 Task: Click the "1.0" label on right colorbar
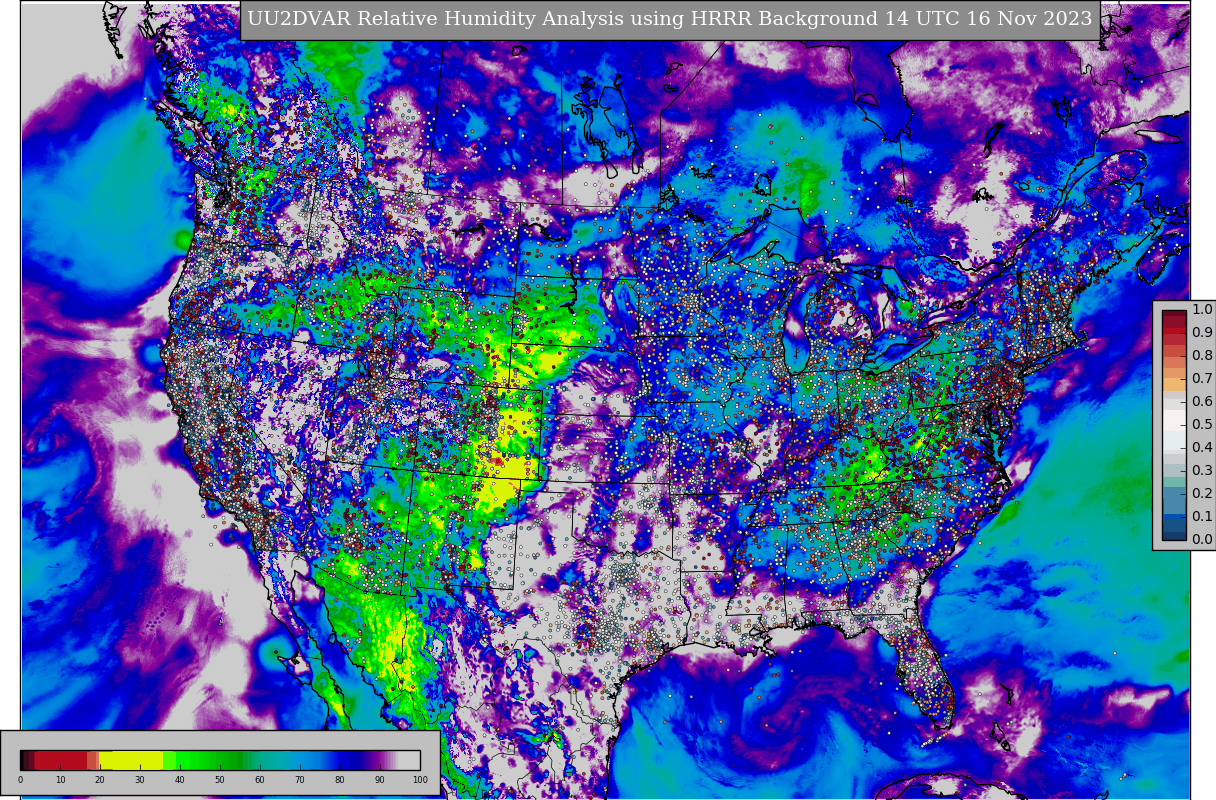[x=1202, y=309]
